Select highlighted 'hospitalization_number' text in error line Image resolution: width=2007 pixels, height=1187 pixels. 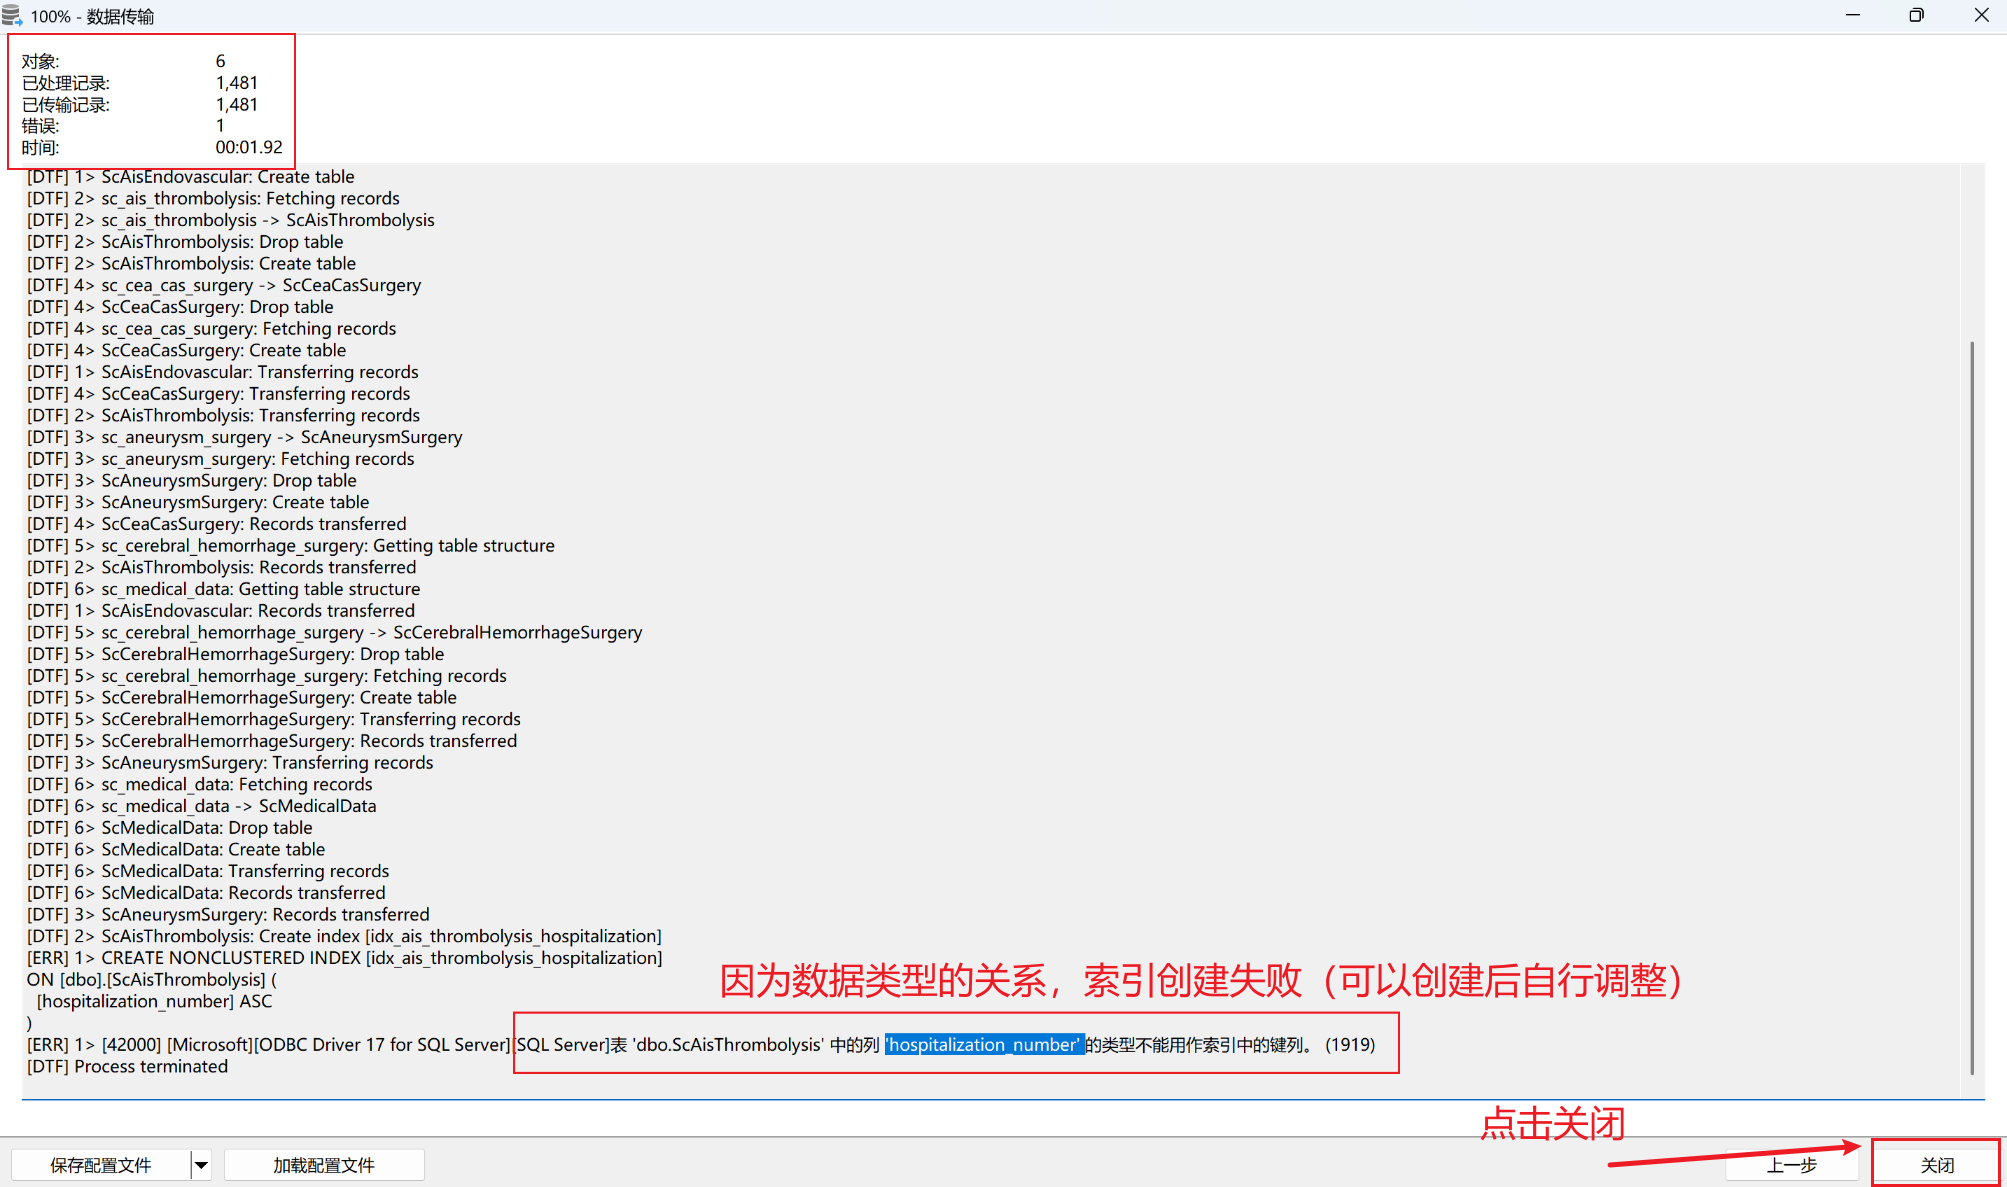pyautogui.click(x=984, y=1044)
